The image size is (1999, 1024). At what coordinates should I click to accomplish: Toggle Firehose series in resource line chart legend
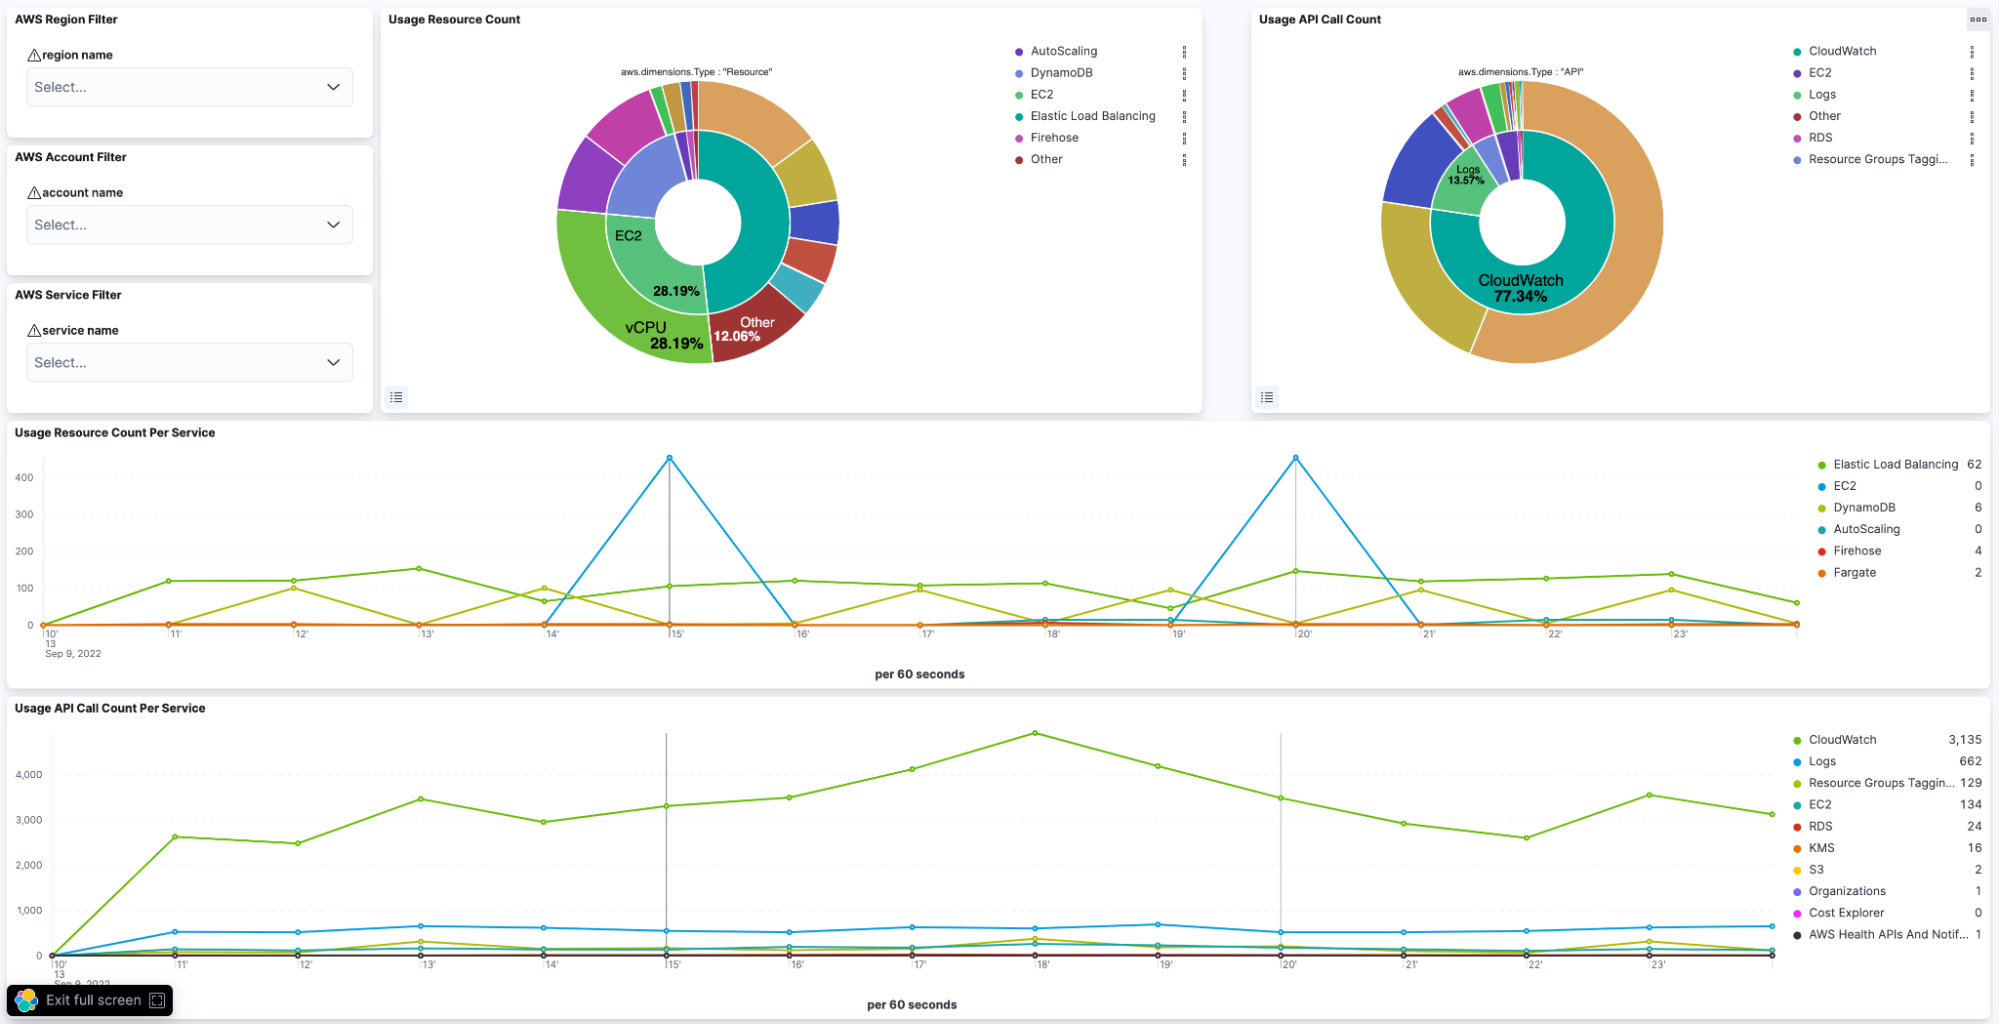pyautogui.click(x=1857, y=551)
